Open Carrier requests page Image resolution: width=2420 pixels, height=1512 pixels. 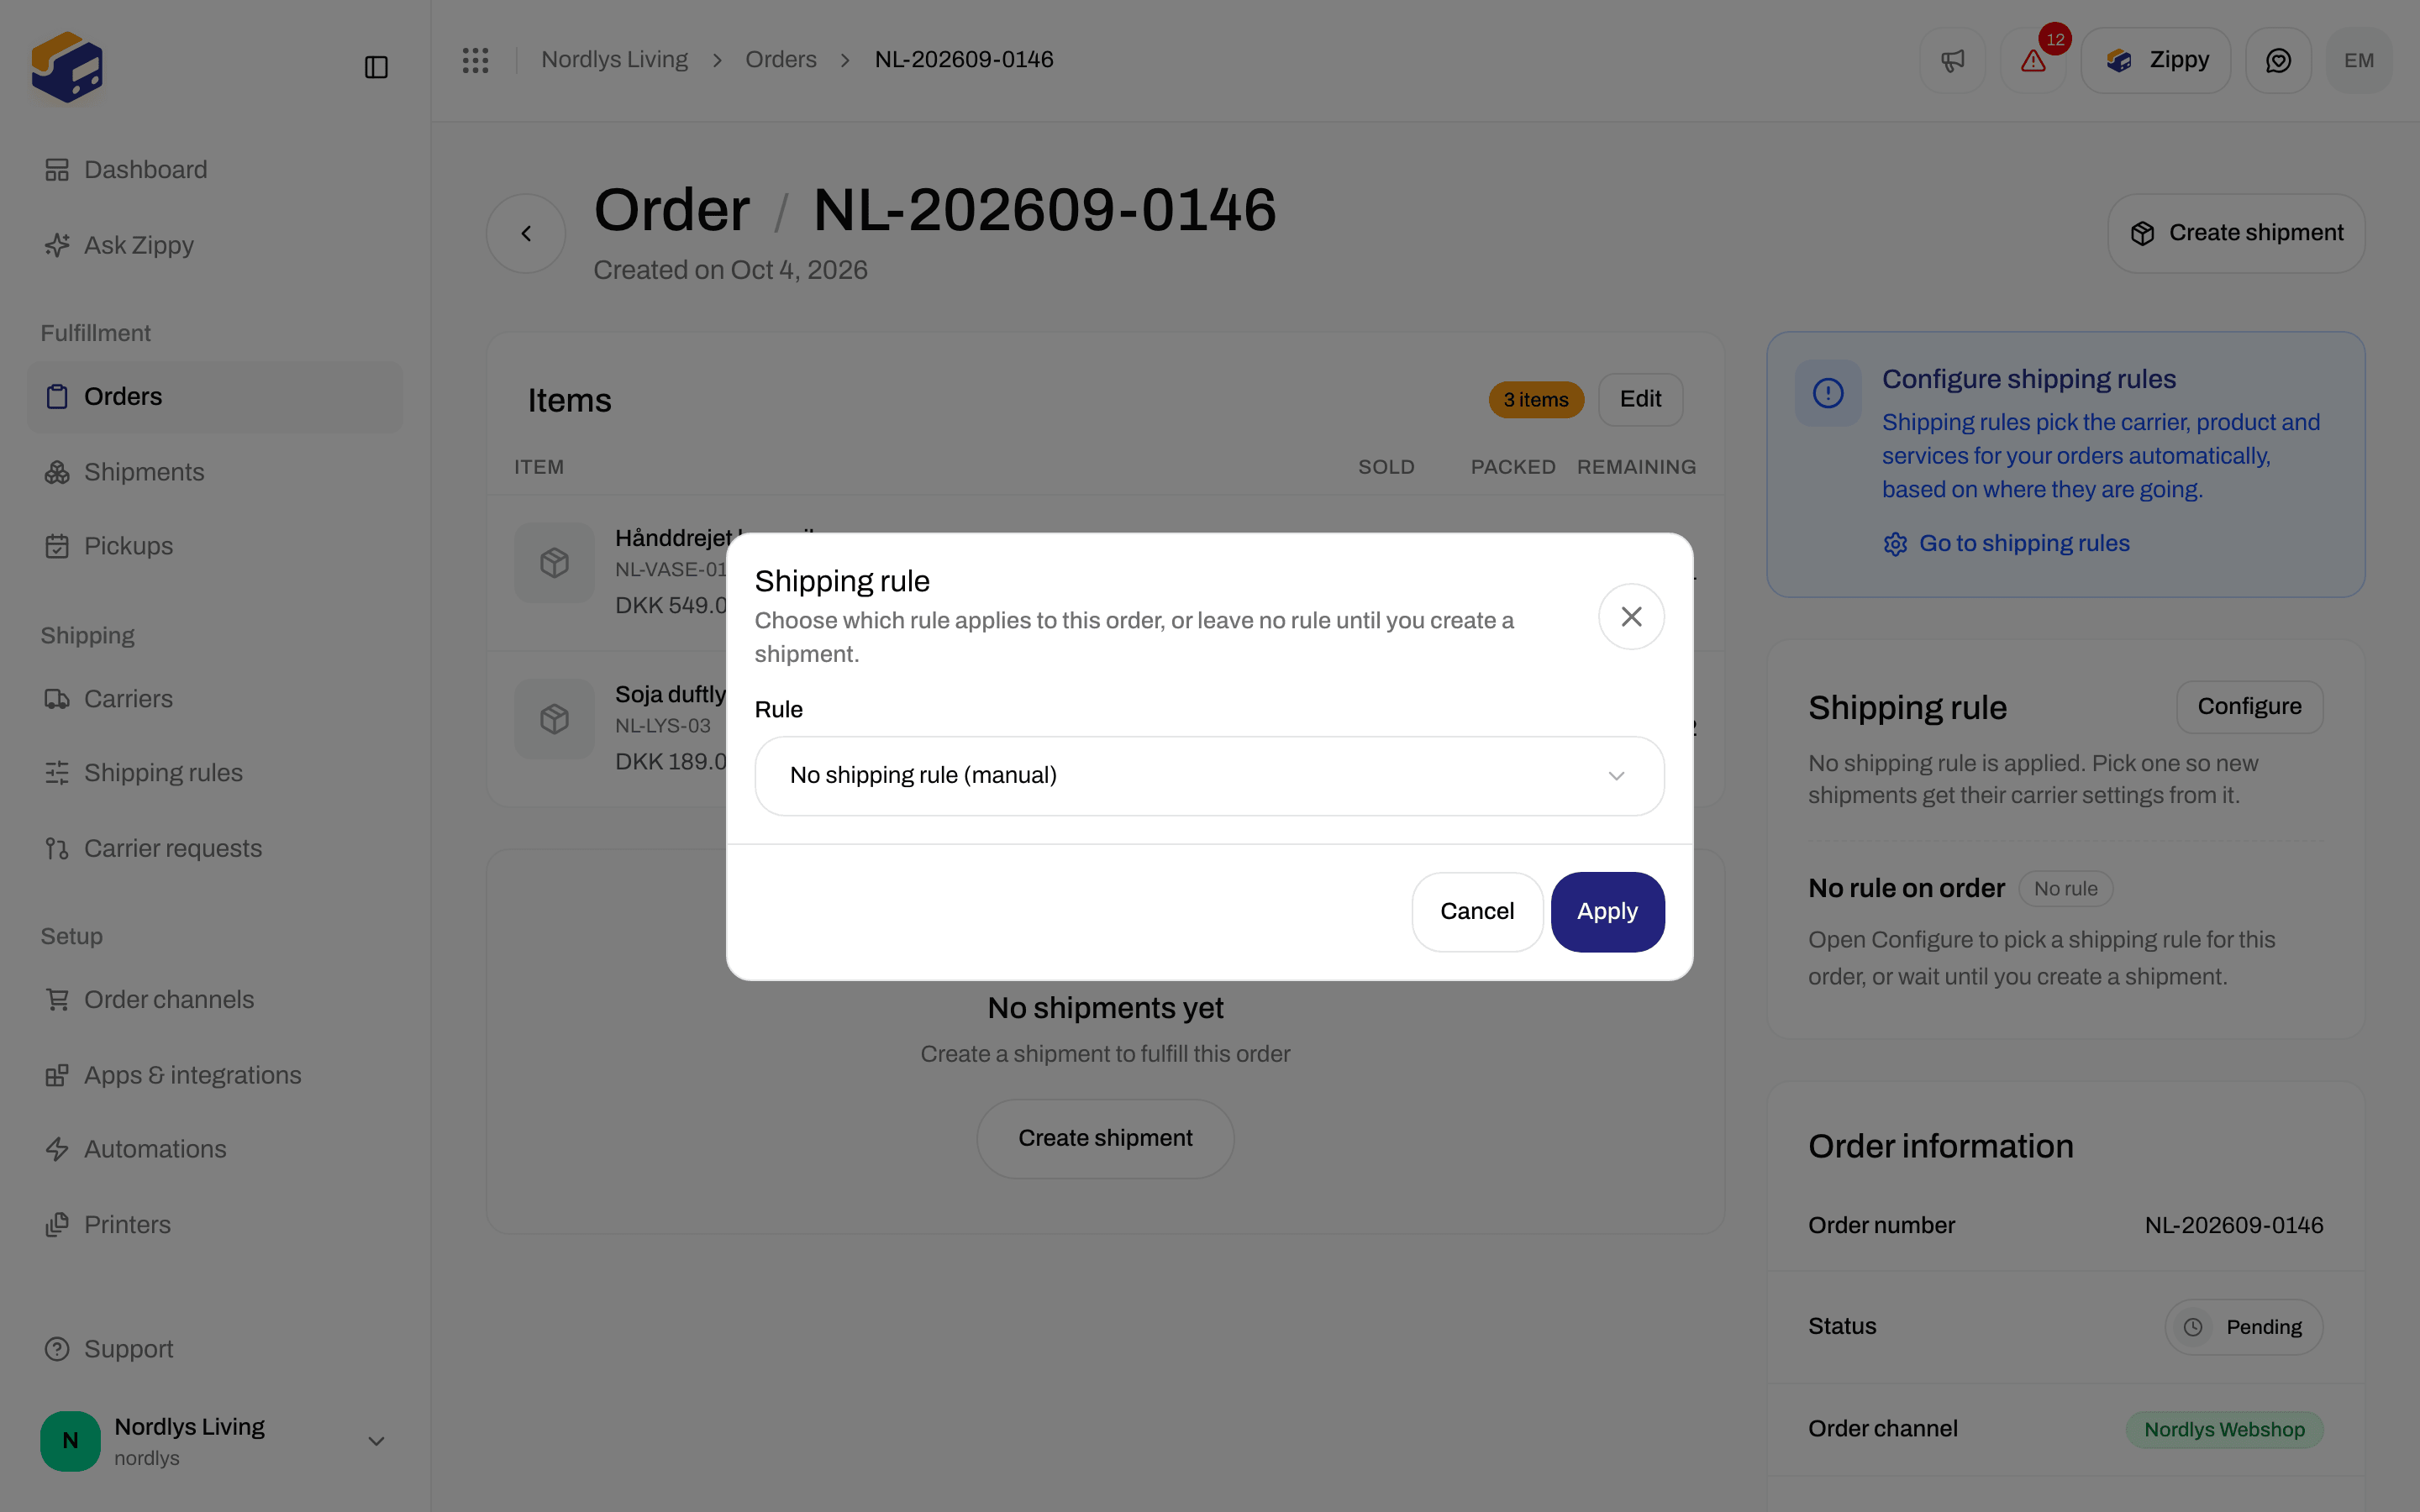click(x=215, y=848)
